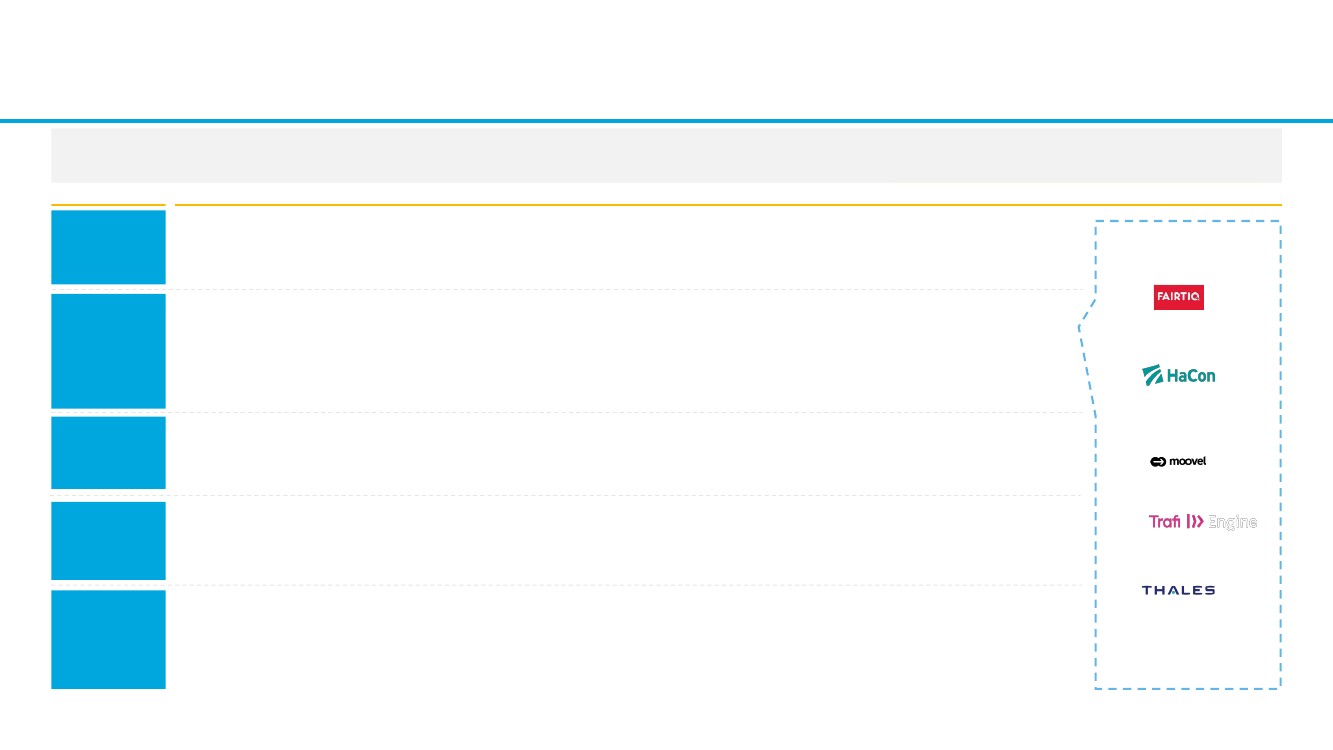Viewport: 1333px width, 750px height.
Task: Click the bottom blue category box
Action: 108,639
